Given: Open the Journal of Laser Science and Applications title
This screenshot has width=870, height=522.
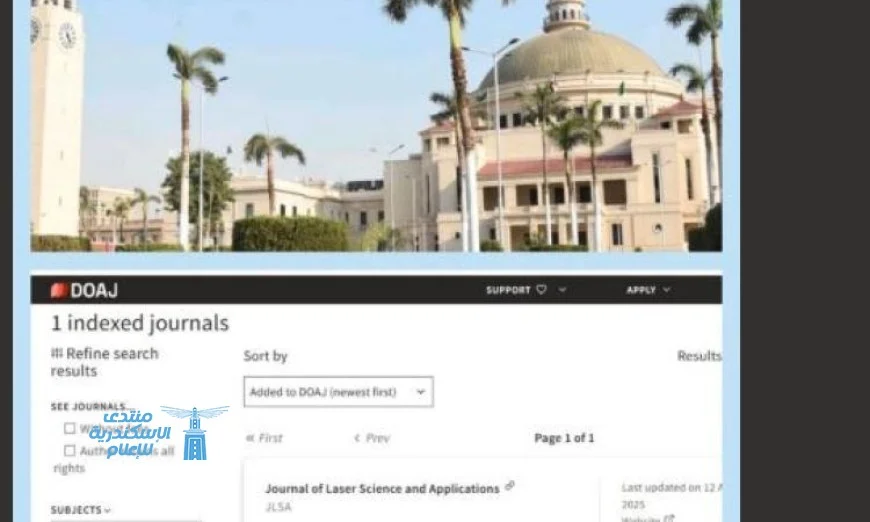Looking at the screenshot, I should [382, 489].
